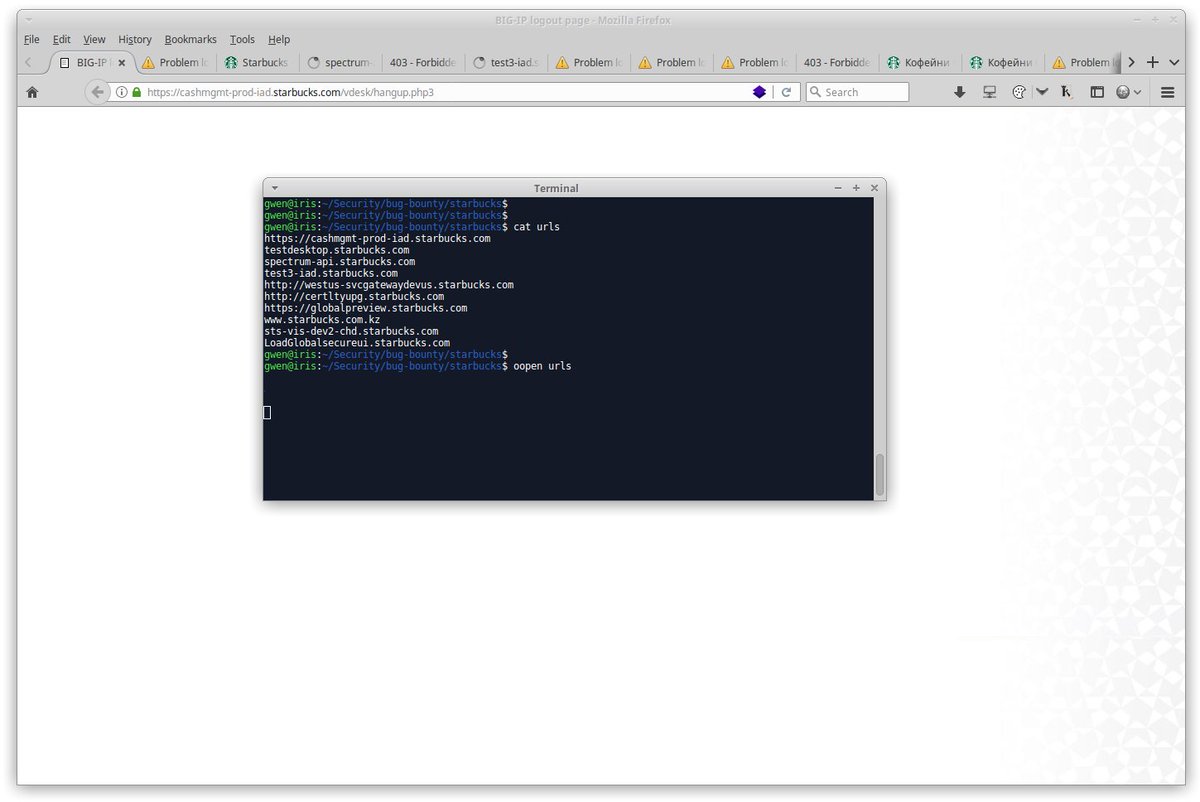Click www.starbucks.com.kz in terminal

coord(322,320)
